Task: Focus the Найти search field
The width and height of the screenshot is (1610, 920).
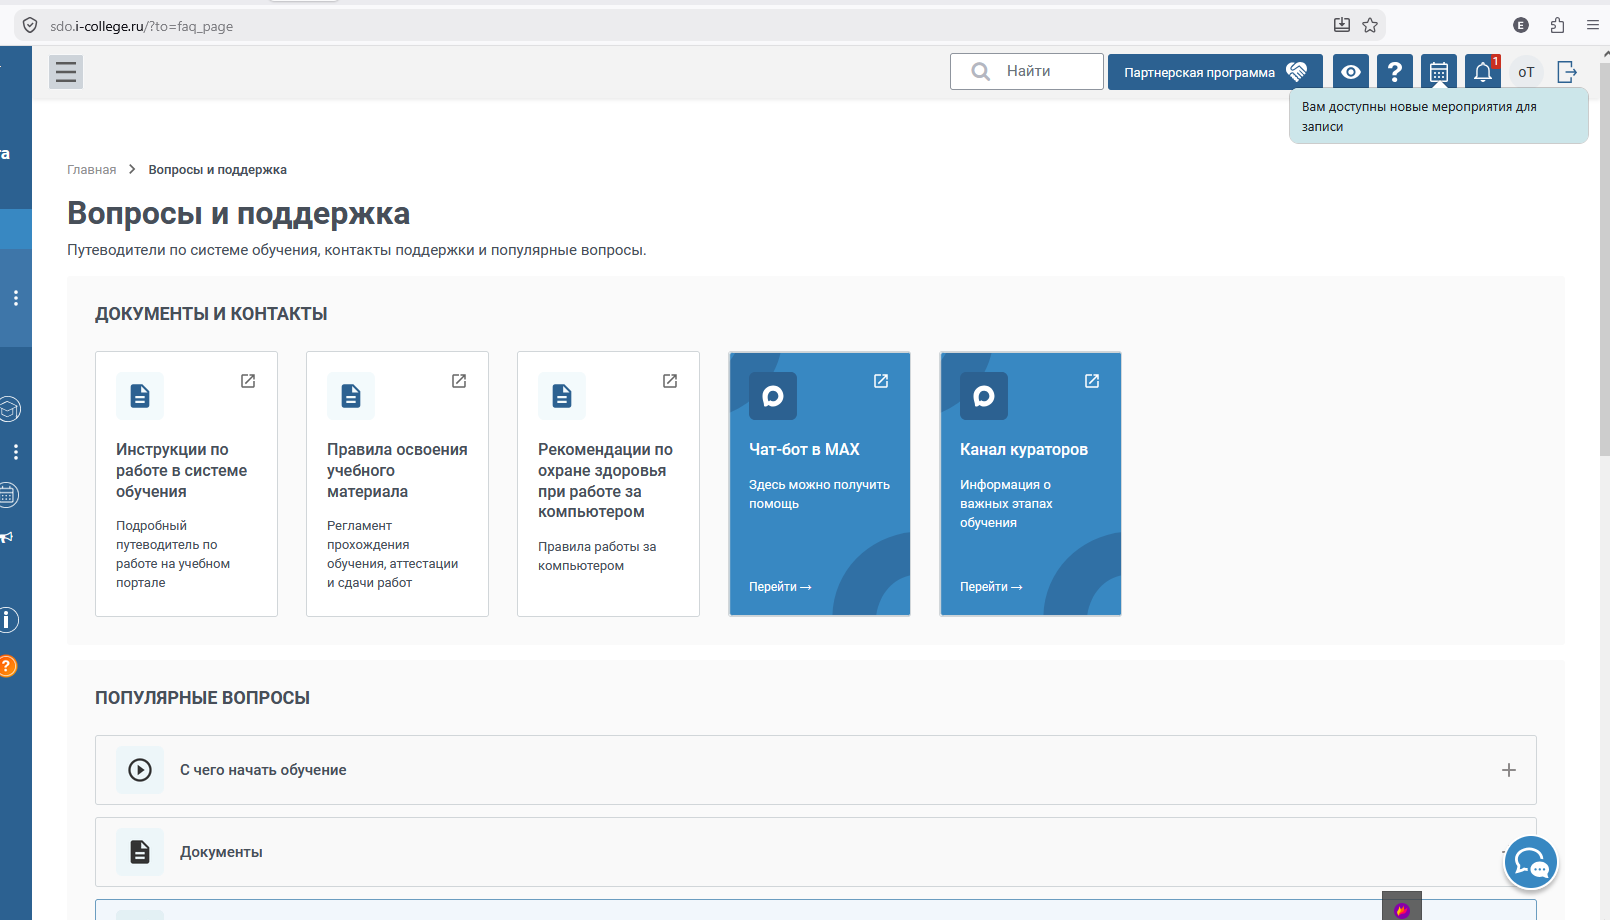Action: [1027, 72]
